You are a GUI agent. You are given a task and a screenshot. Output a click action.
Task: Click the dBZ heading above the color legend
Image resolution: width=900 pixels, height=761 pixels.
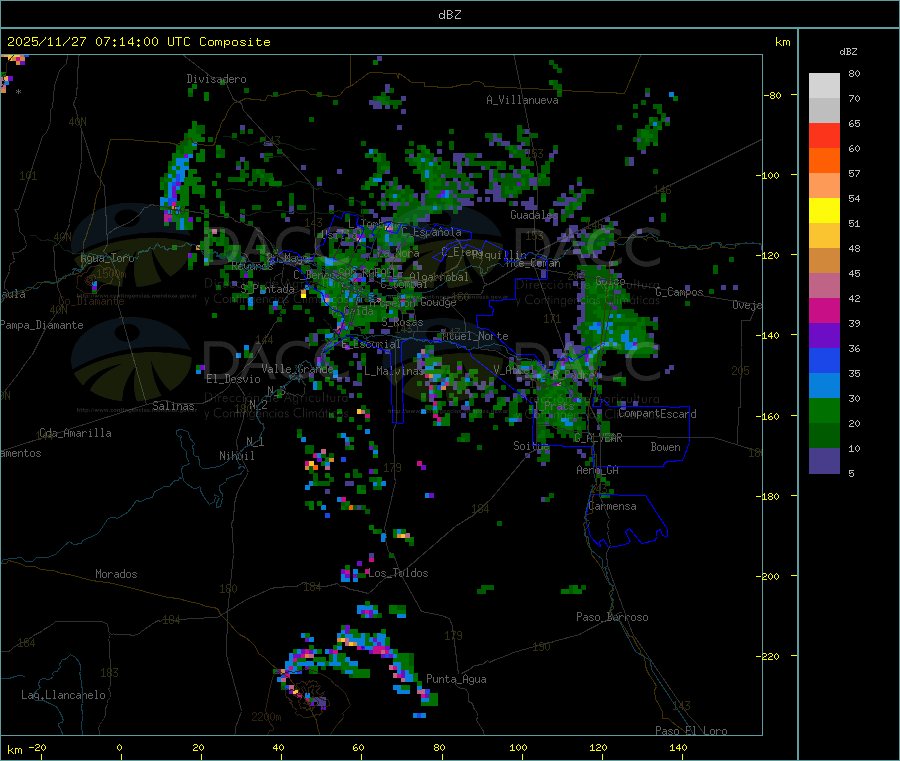tap(848, 52)
